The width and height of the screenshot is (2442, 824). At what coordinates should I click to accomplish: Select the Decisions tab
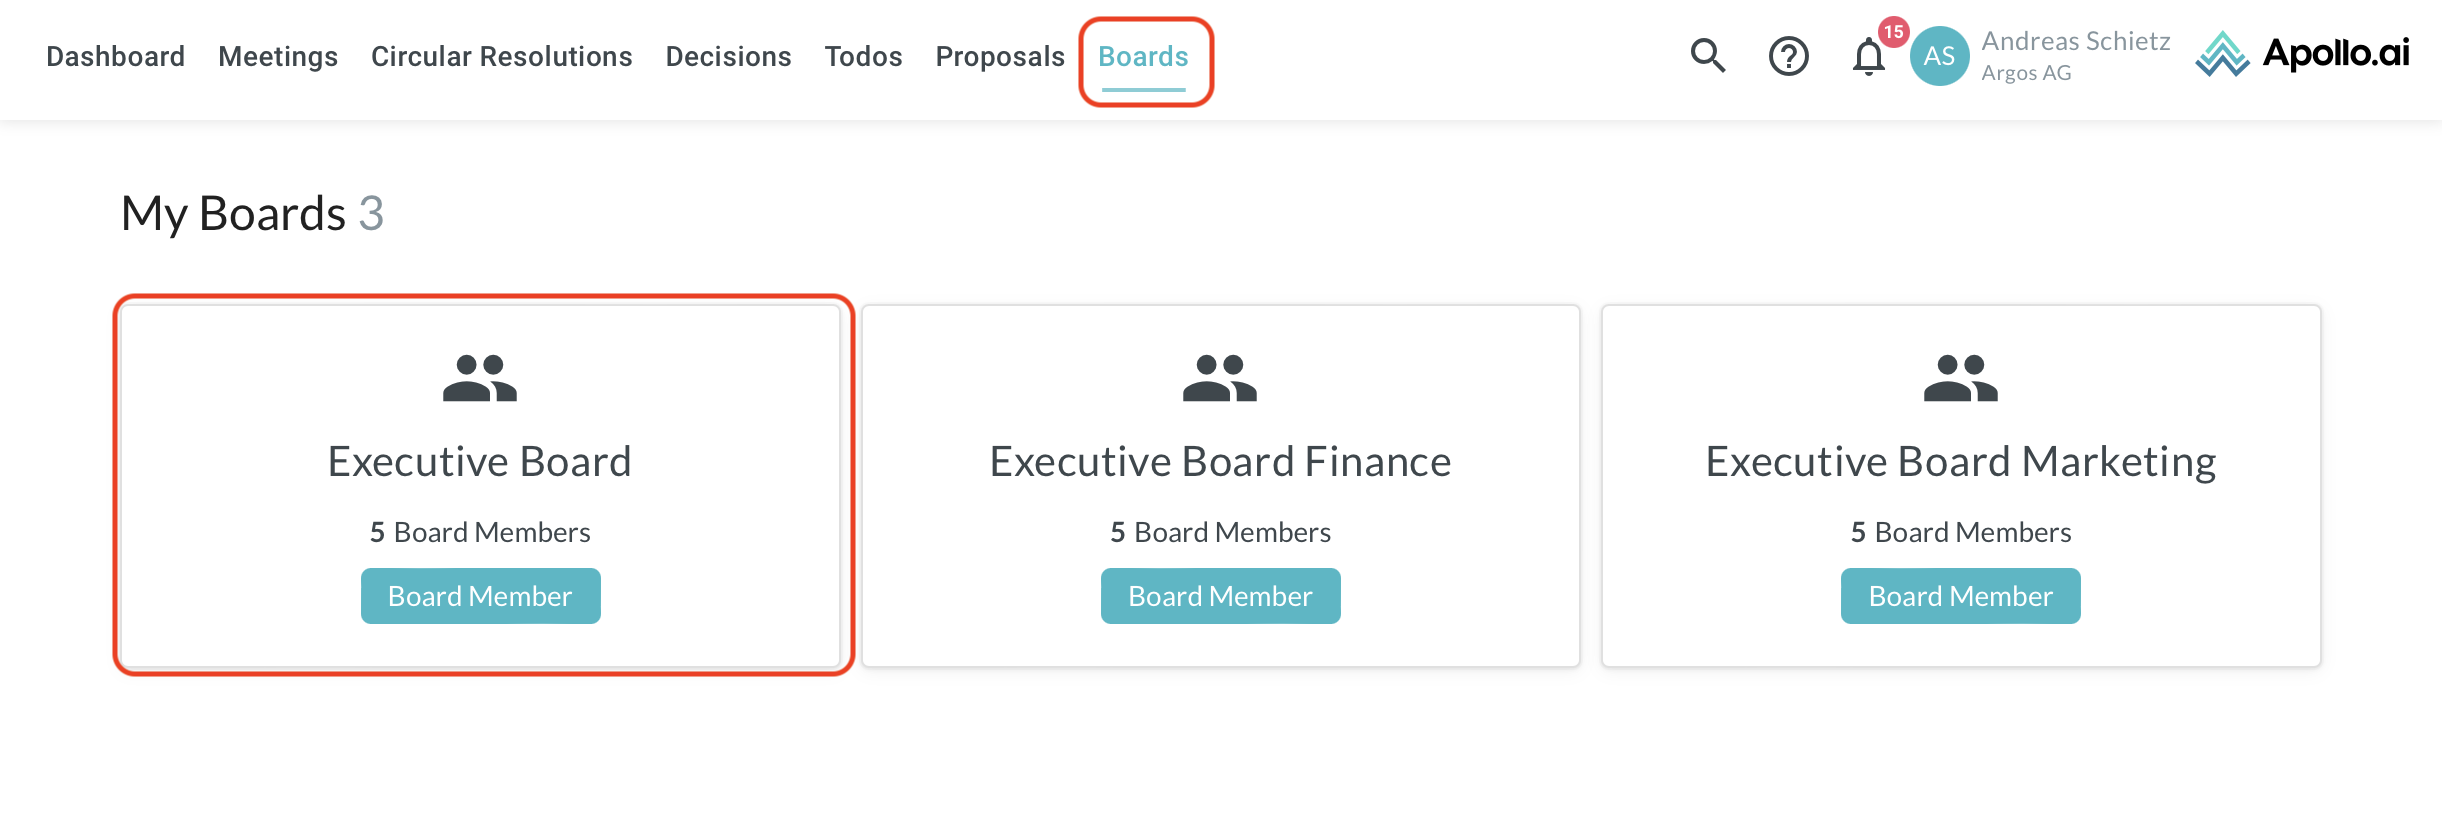coord(728,57)
